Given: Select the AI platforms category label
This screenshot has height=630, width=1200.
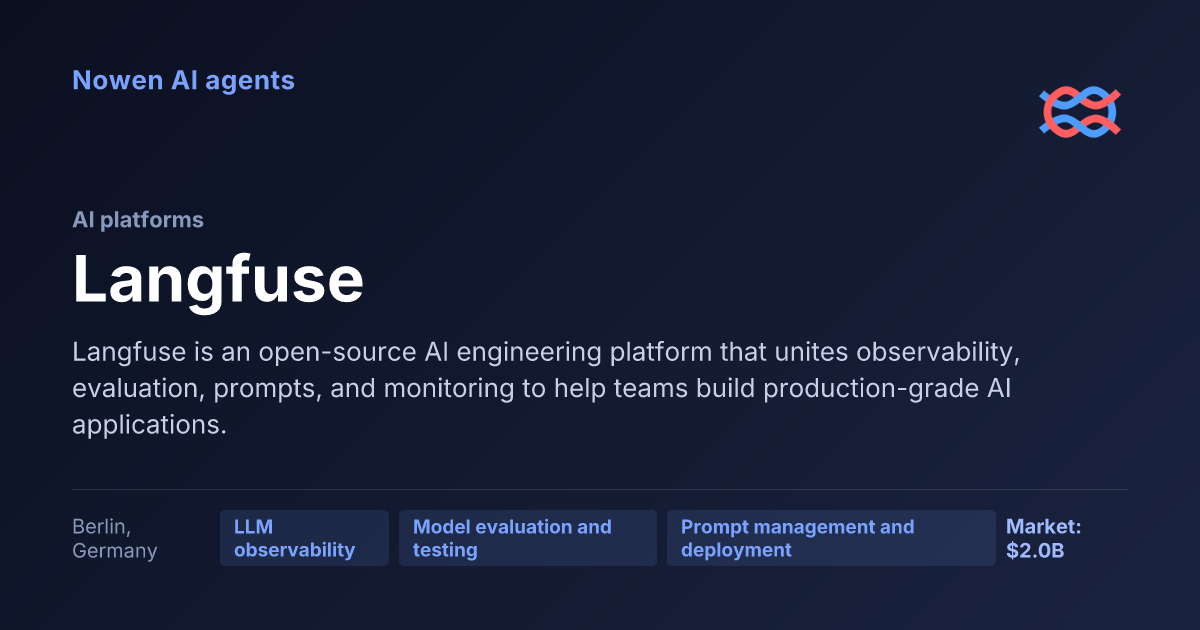Looking at the screenshot, I should click(x=138, y=220).
